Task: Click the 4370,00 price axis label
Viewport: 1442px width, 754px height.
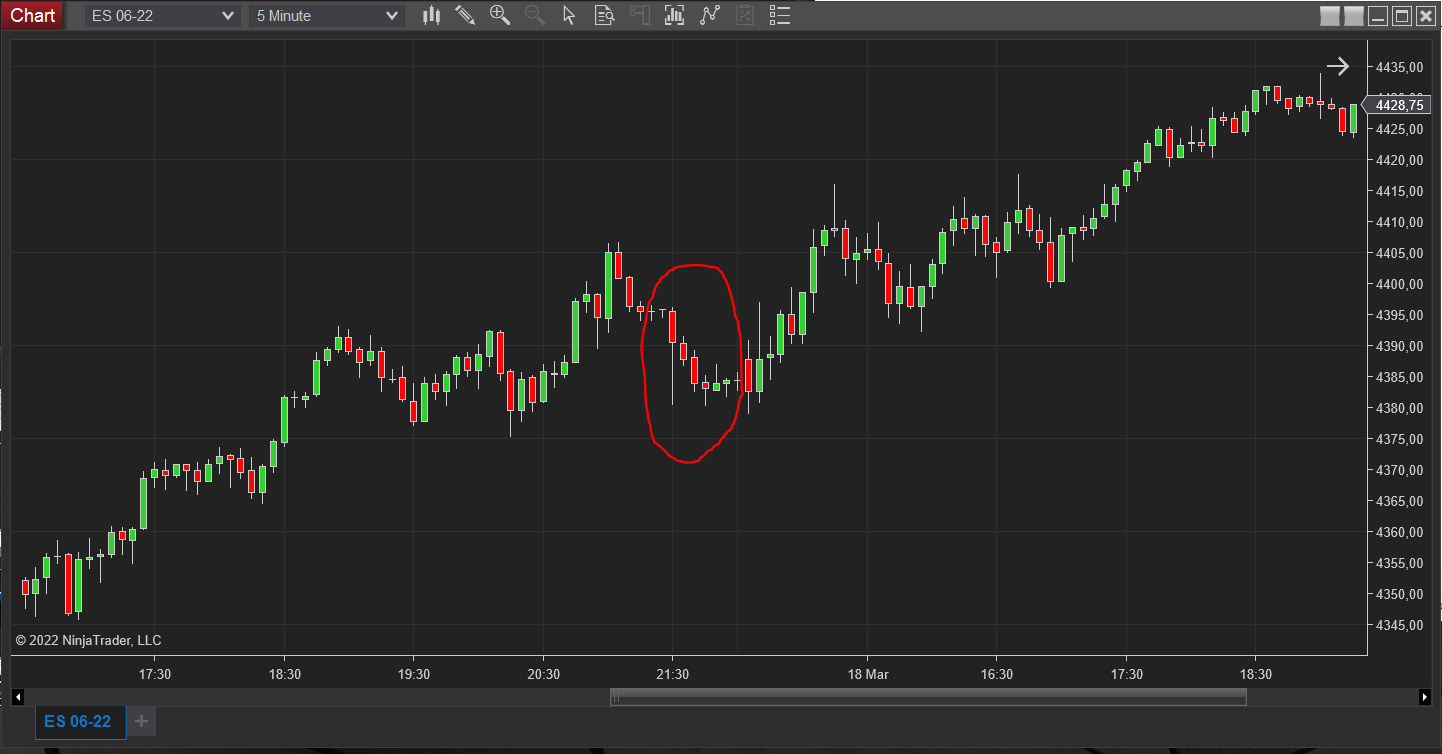Action: coord(1399,470)
